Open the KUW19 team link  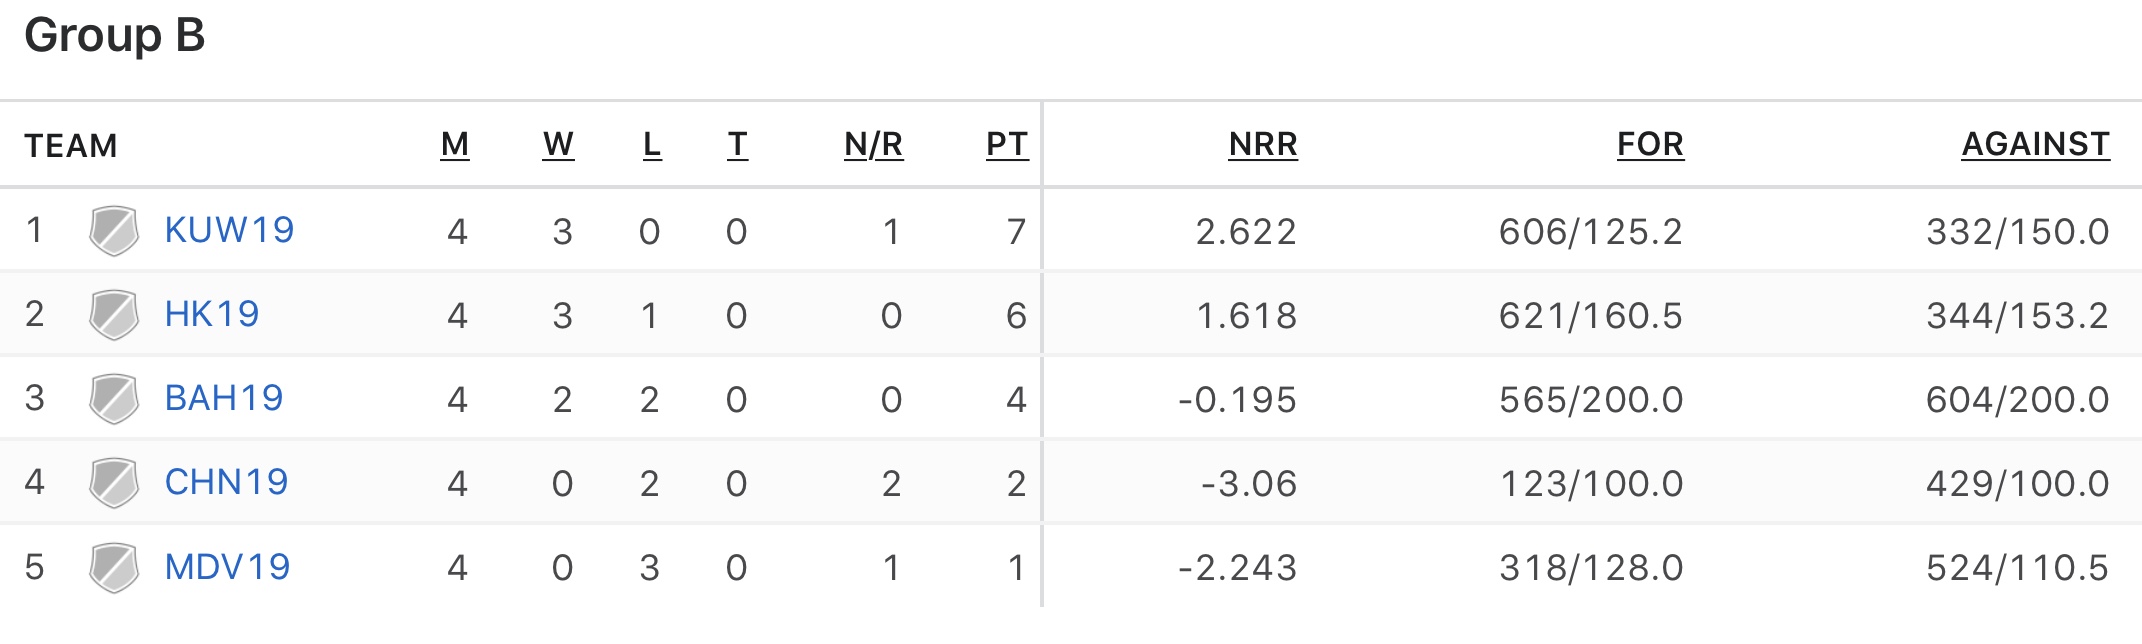coord(229,230)
